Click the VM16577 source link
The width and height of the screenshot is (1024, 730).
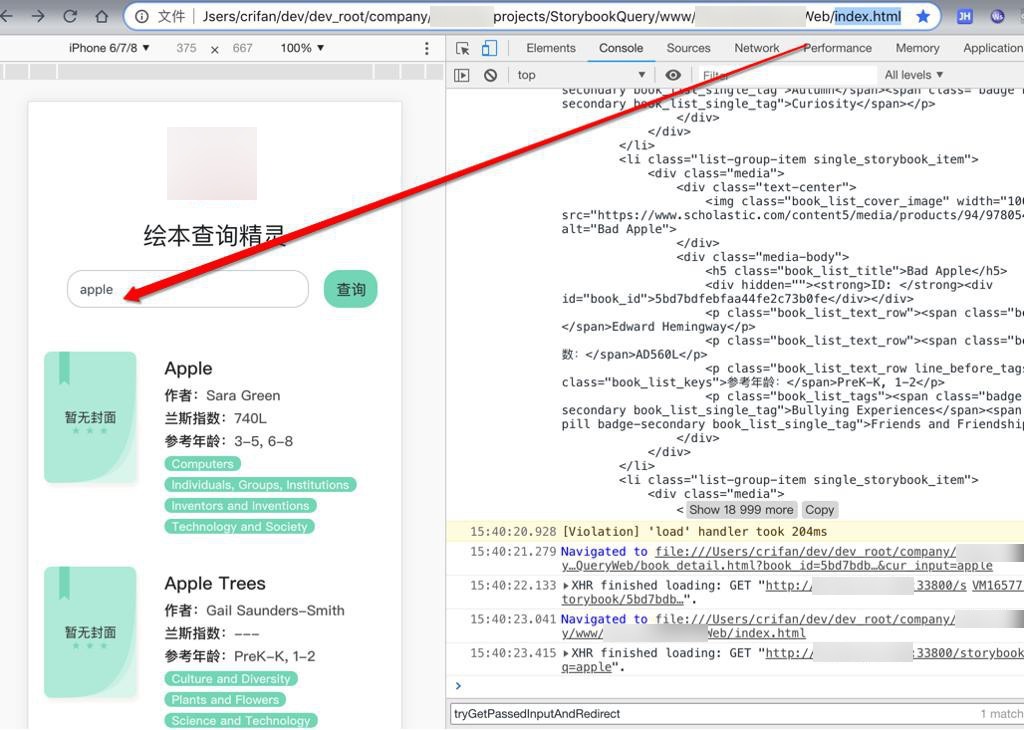click(x=998, y=585)
